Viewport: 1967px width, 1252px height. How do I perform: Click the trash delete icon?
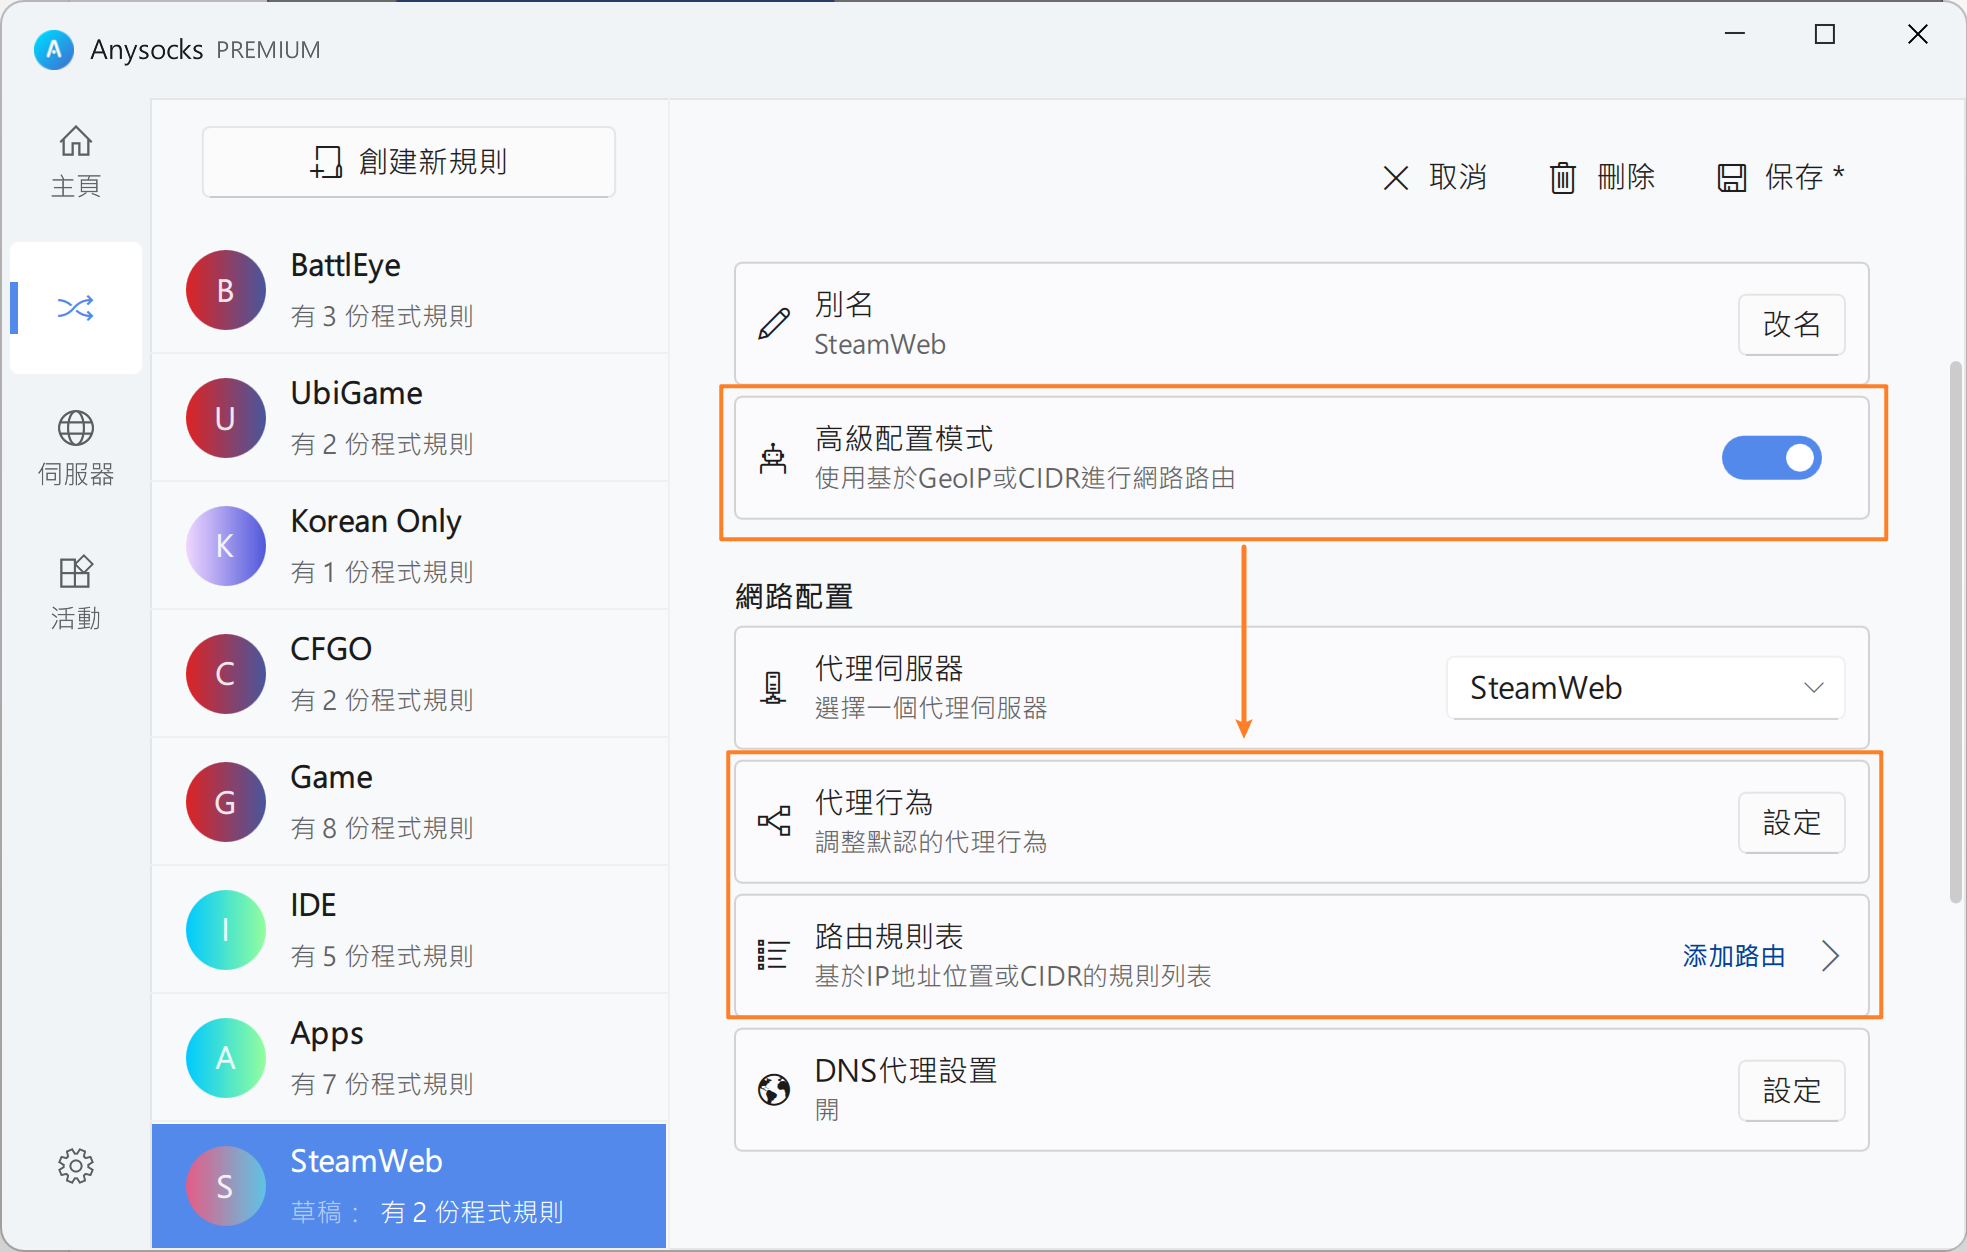coord(1562,178)
